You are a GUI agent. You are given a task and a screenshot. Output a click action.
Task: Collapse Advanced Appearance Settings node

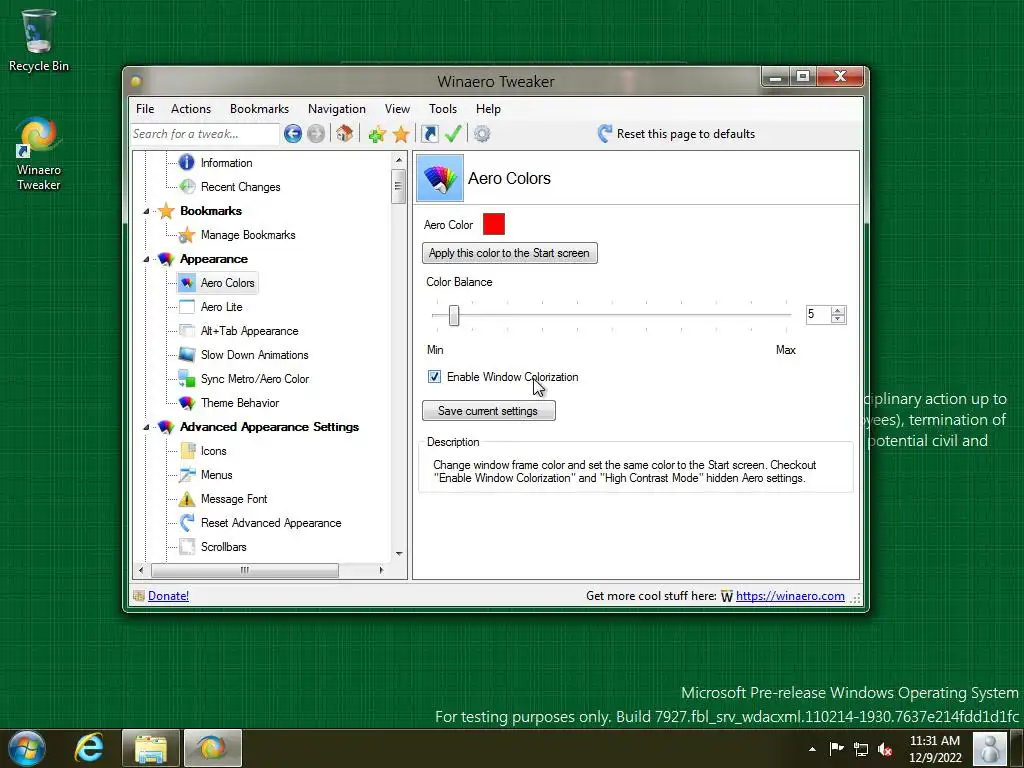coord(146,427)
